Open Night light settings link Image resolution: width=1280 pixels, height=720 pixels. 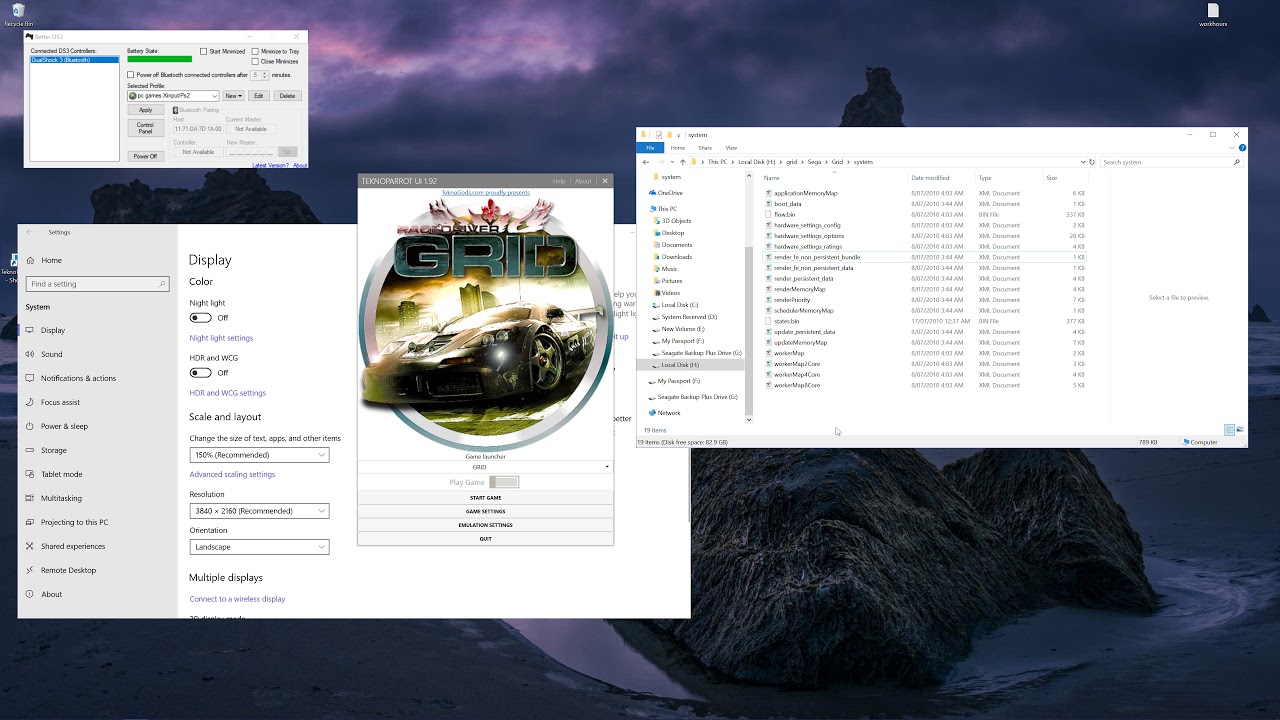coord(221,338)
